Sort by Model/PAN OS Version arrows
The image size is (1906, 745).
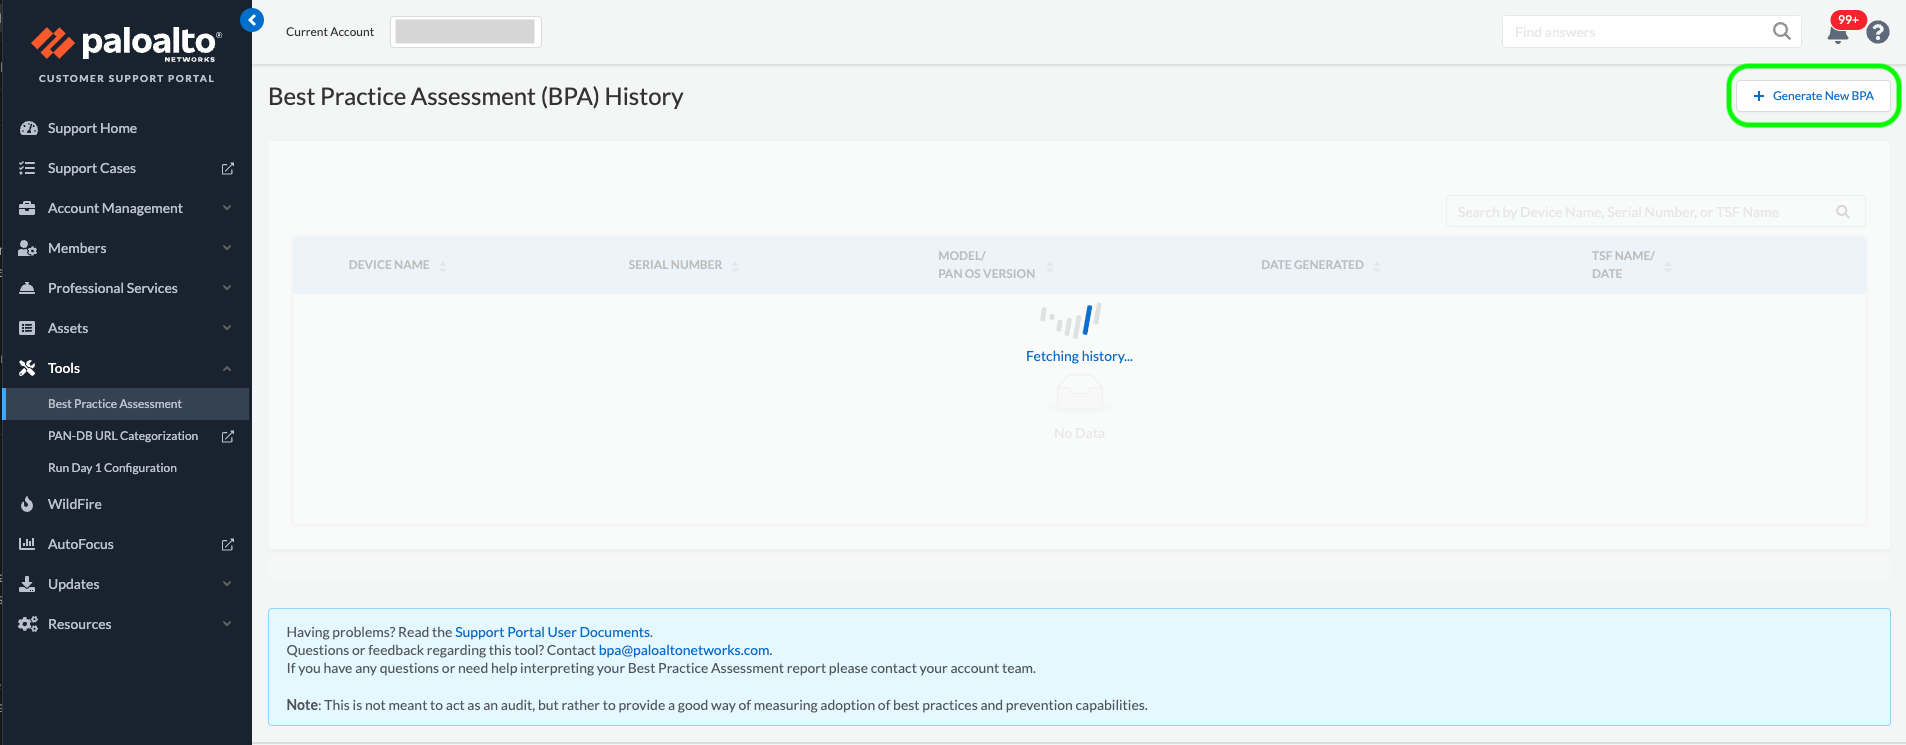pyautogui.click(x=1050, y=266)
